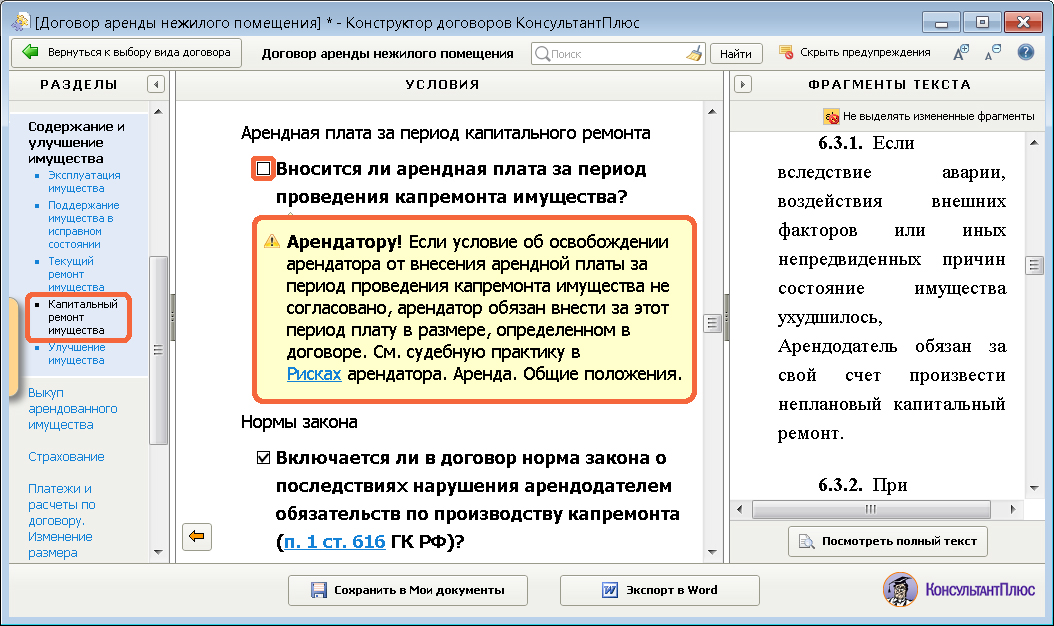Open the Улучшение имущества subsection
This screenshot has width=1054, height=626.
tap(77, 354)
